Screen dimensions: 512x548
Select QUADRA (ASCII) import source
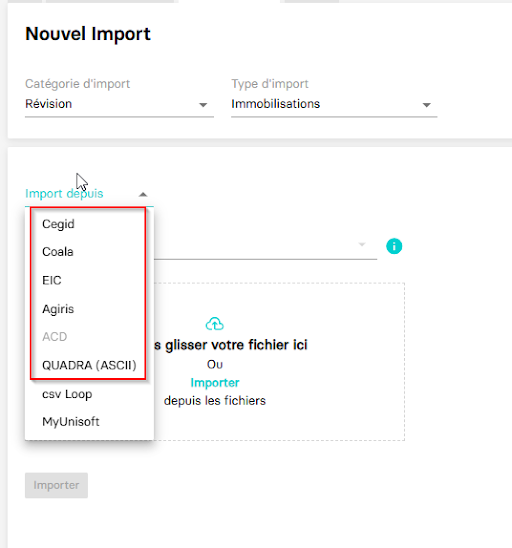coord(89,365)
